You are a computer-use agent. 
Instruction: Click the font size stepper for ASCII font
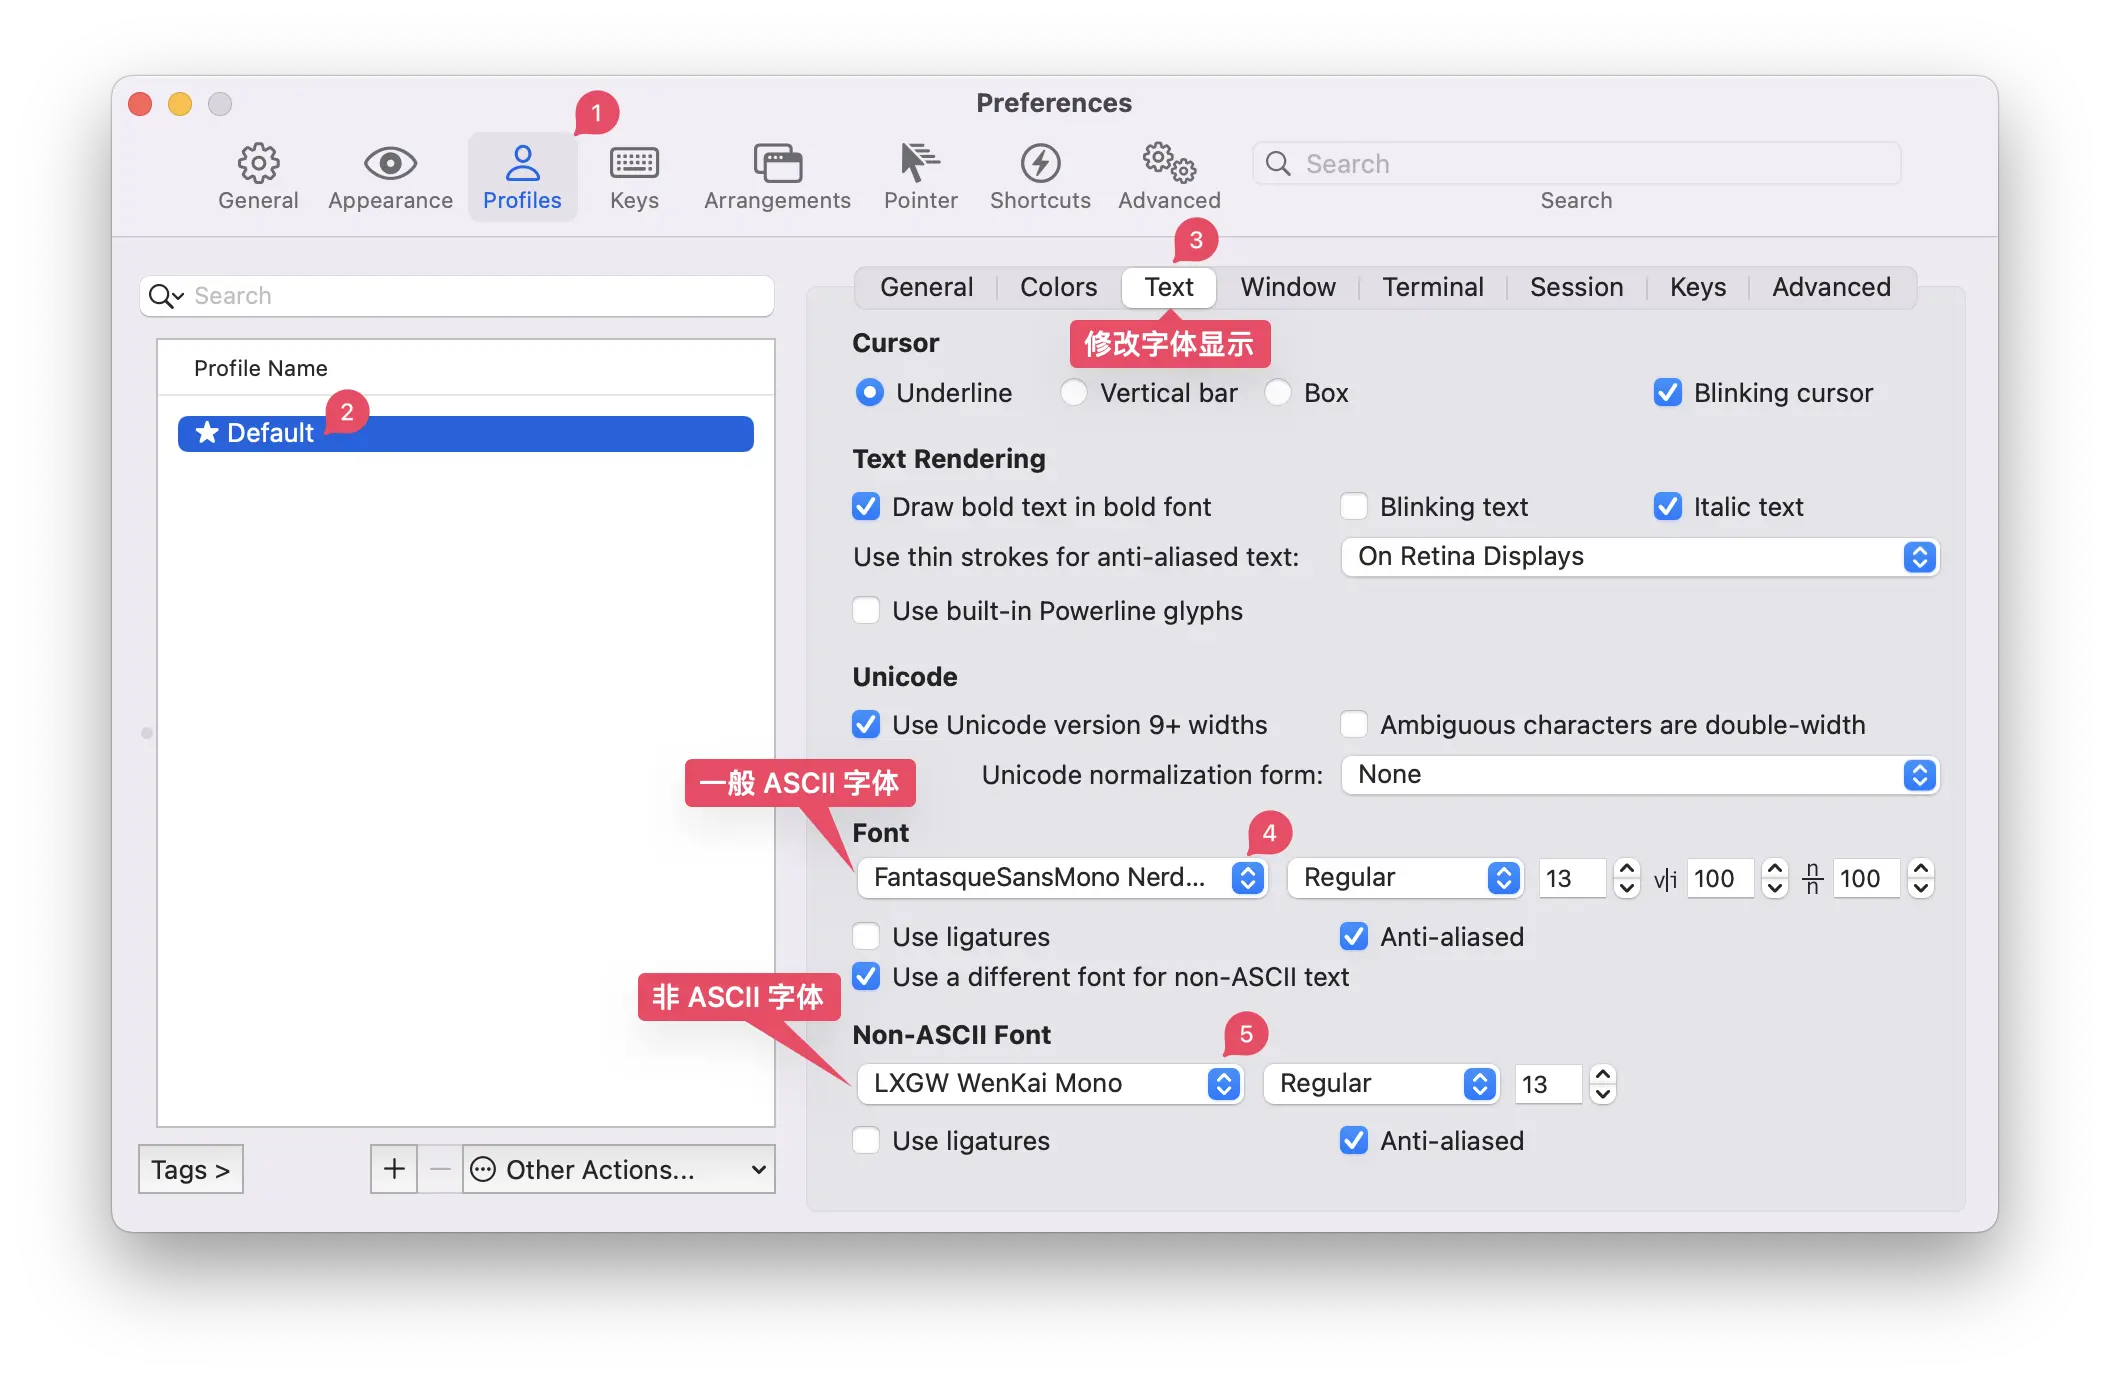[1625, 878]
